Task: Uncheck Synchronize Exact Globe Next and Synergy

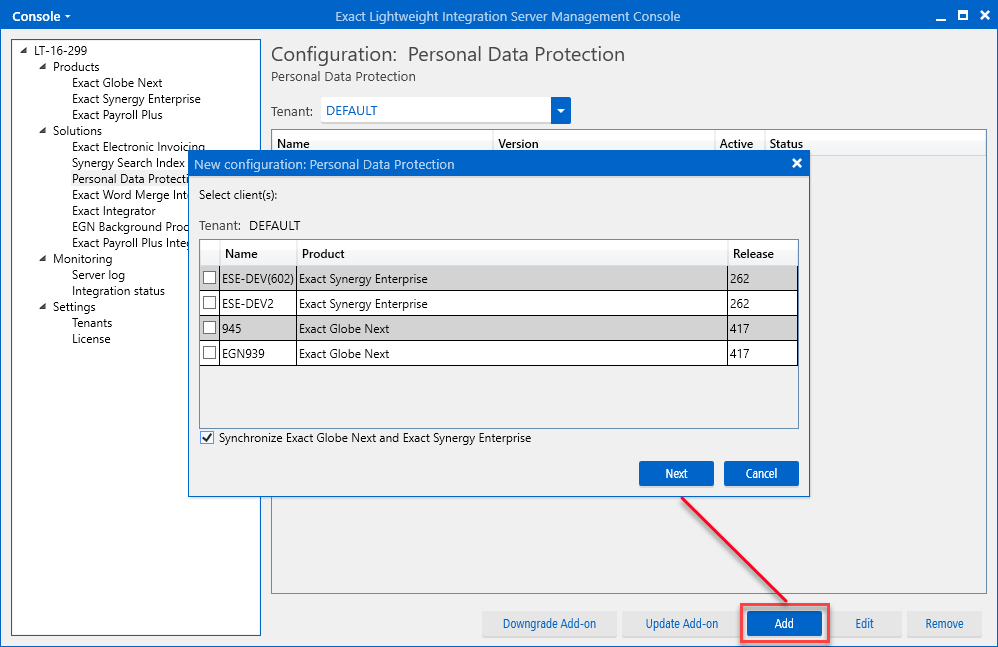Action: click(x=208, y=438)
